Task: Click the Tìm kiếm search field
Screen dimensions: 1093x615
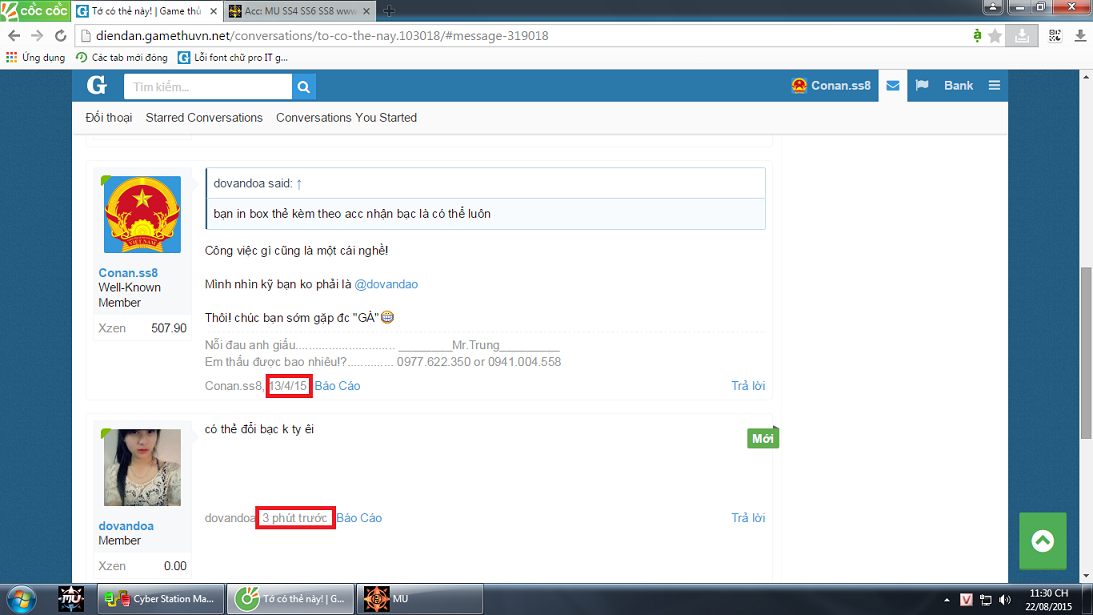Action: [208, 87]
